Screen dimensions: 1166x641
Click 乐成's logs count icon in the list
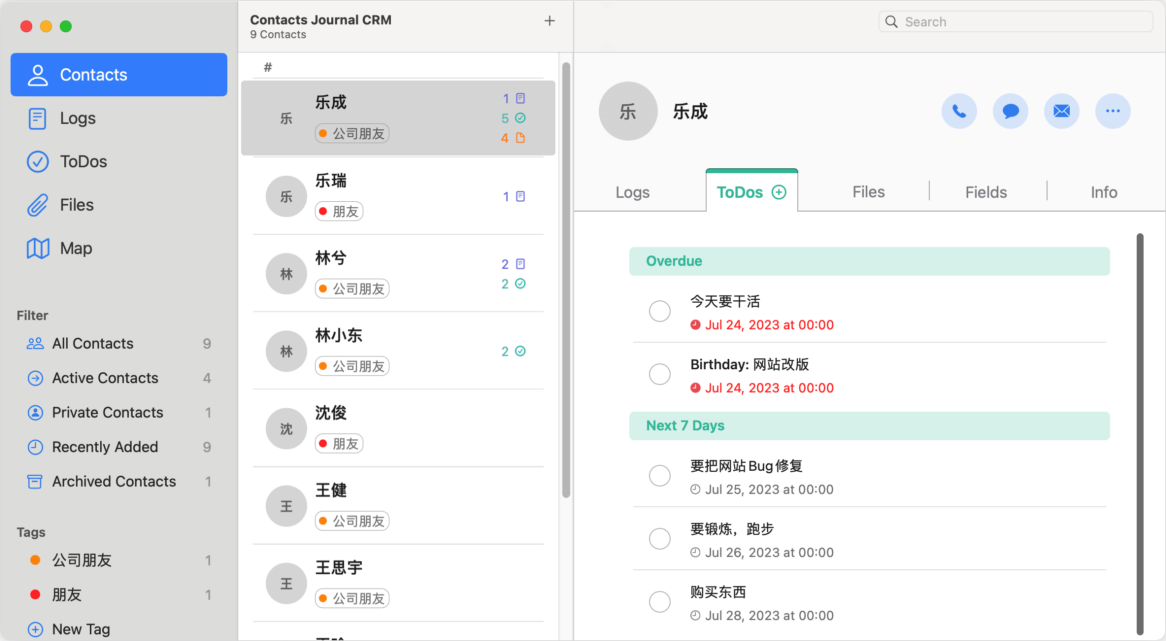(x=521, y=98)
